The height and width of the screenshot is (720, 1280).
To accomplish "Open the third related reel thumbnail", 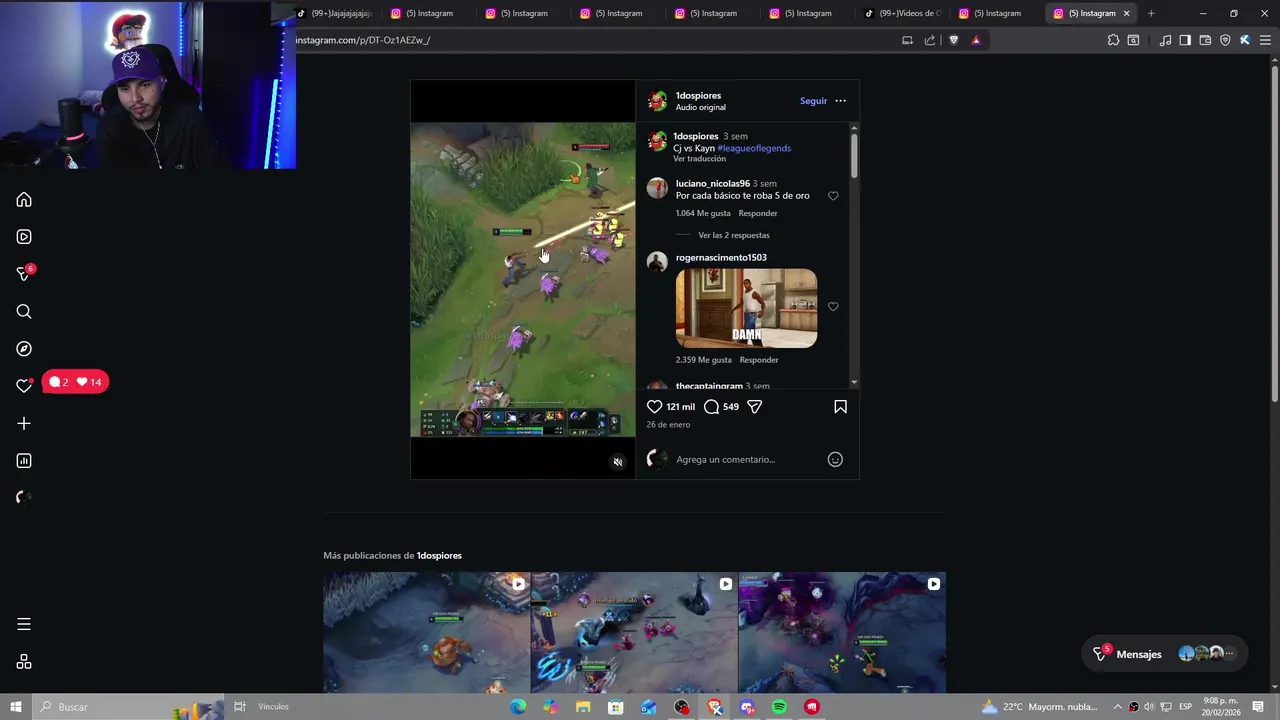I will coord(842,632).
